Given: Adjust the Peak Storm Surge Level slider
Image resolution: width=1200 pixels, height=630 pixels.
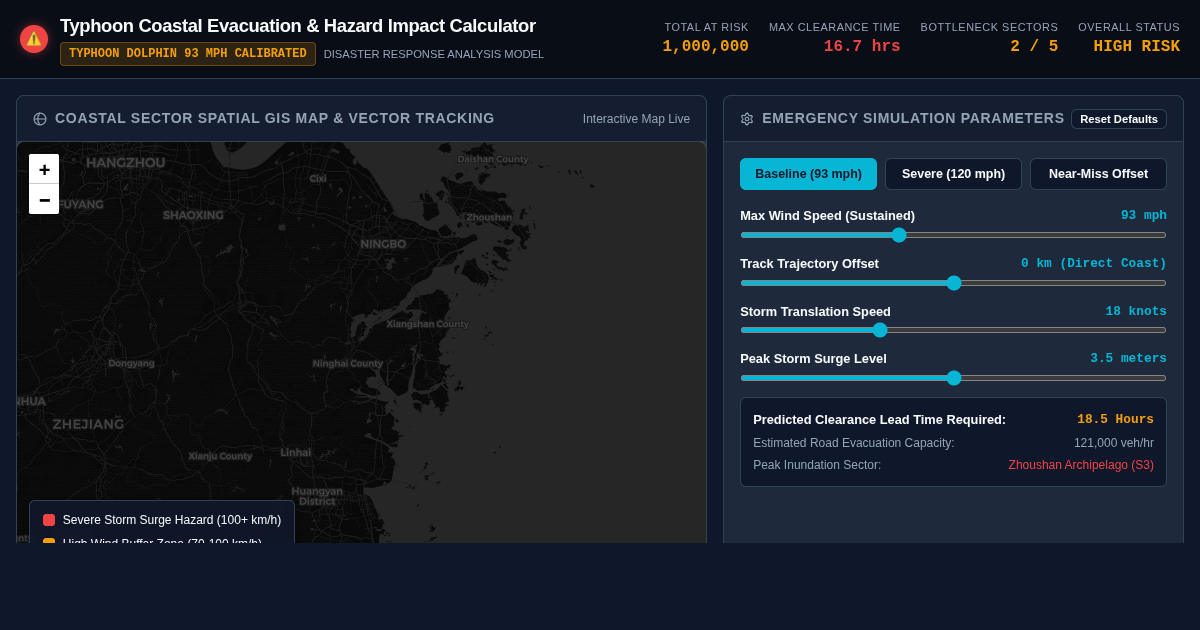Looking at the screenshot, I should tap(953, 378).
